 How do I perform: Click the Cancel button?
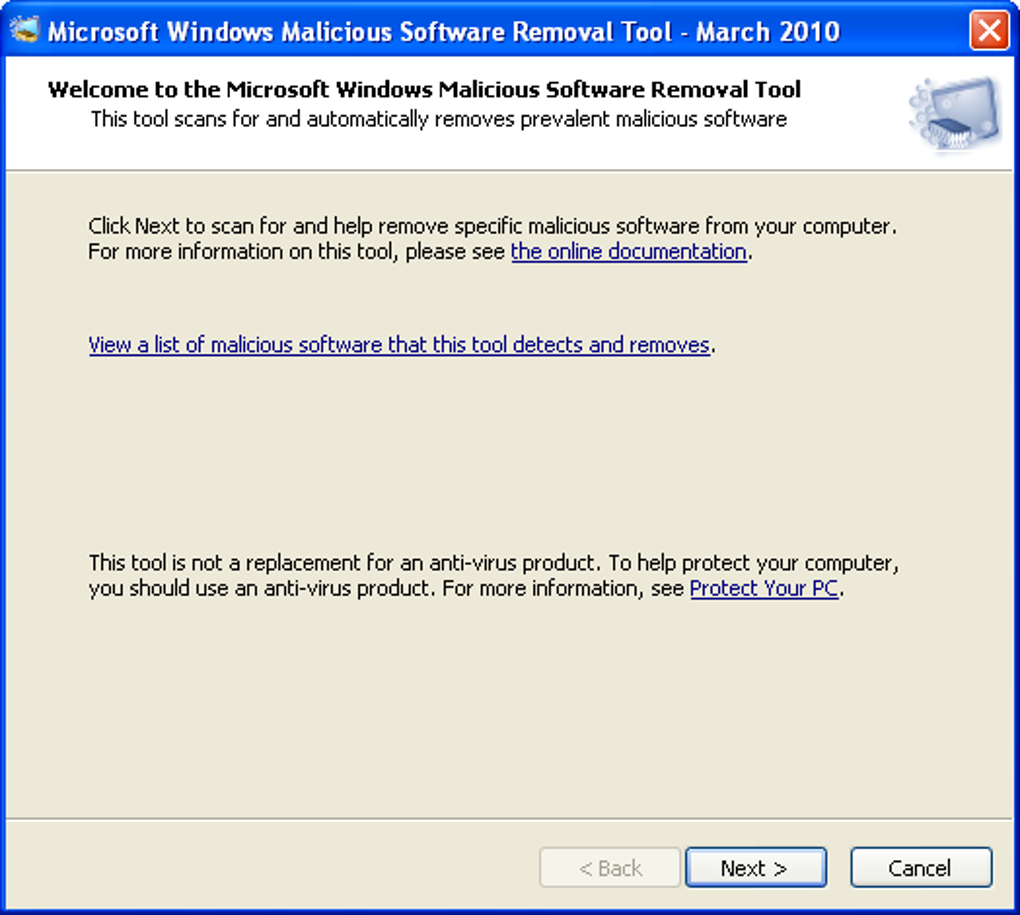pos(921,868)
